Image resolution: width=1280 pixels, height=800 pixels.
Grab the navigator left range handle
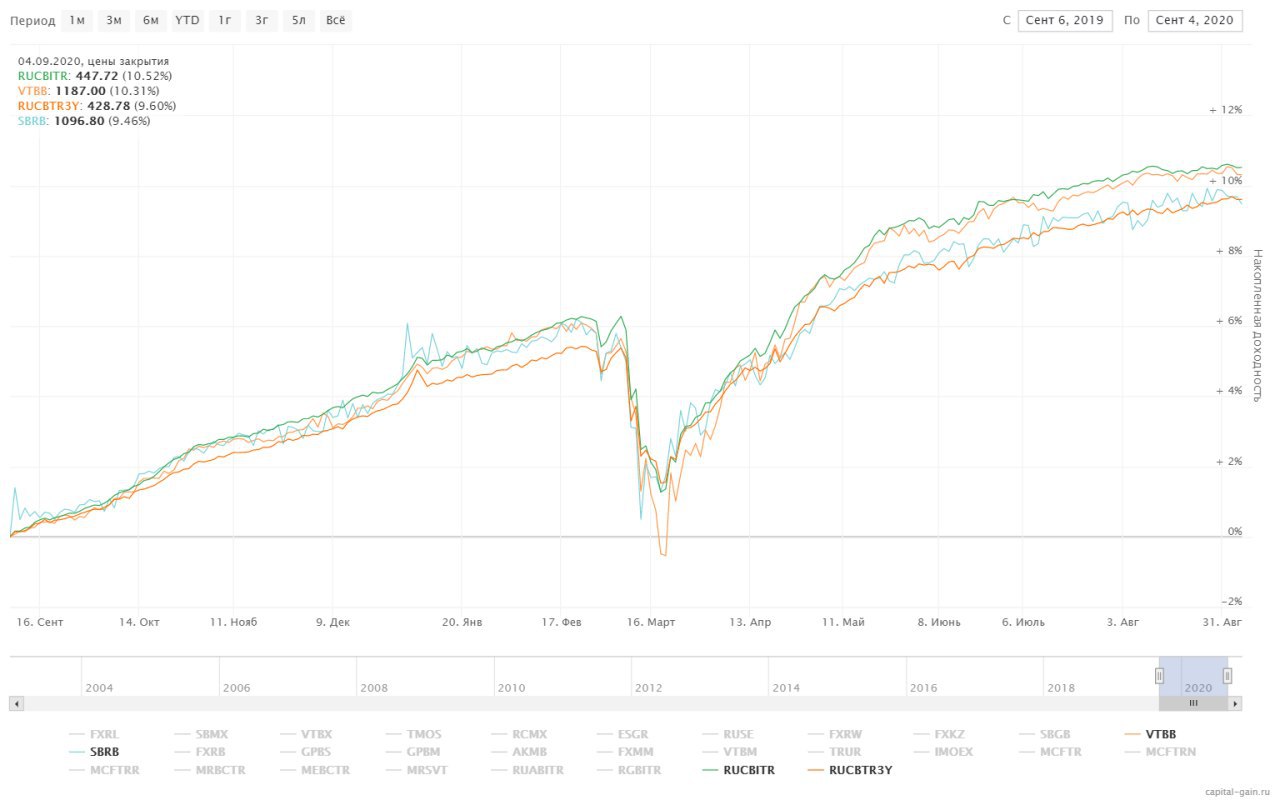pyautogui.click(x=1160, y=676)
